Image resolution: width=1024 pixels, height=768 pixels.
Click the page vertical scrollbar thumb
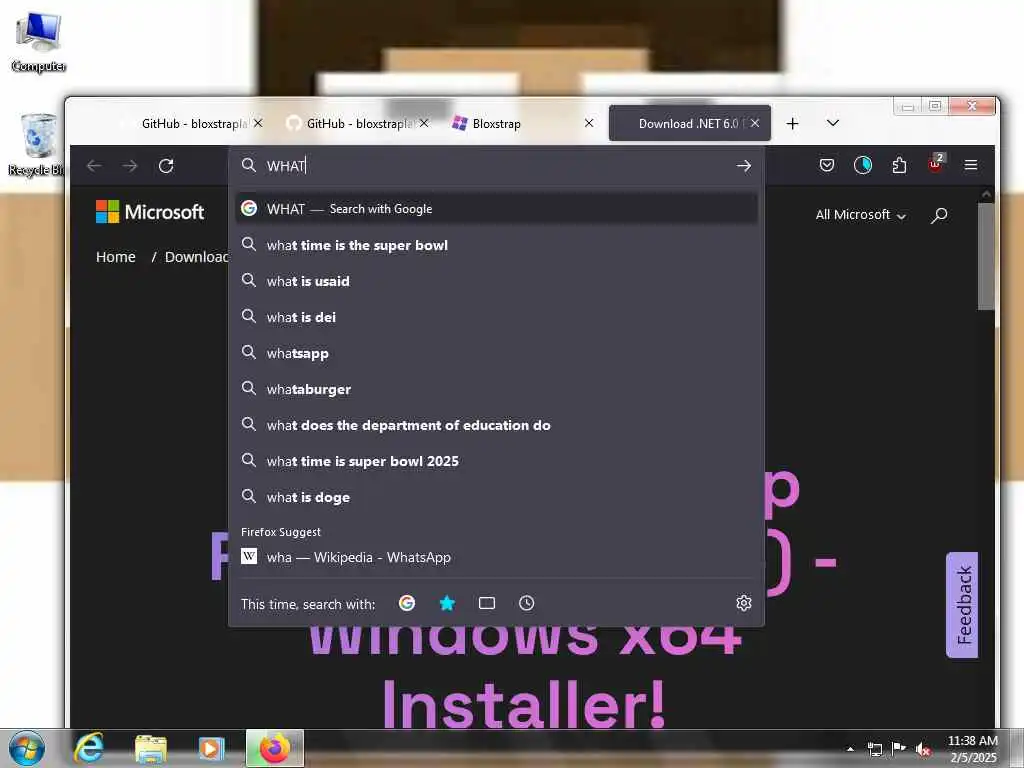click(986, 256)
